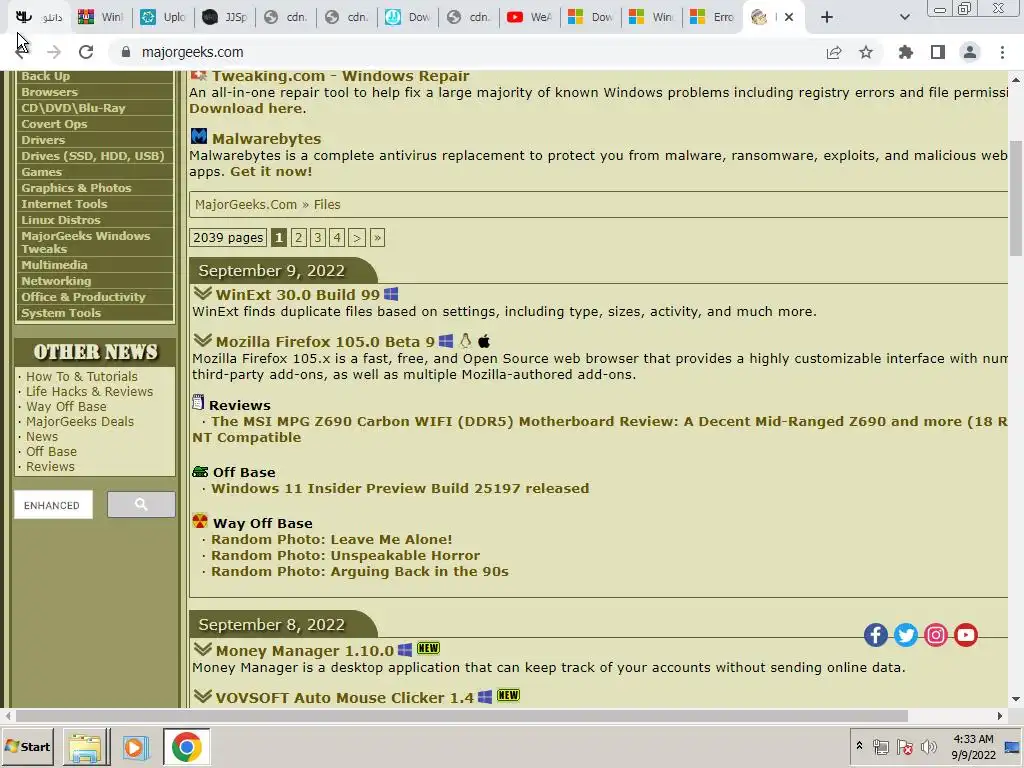Click the browser forward arrow

[54, 52]
